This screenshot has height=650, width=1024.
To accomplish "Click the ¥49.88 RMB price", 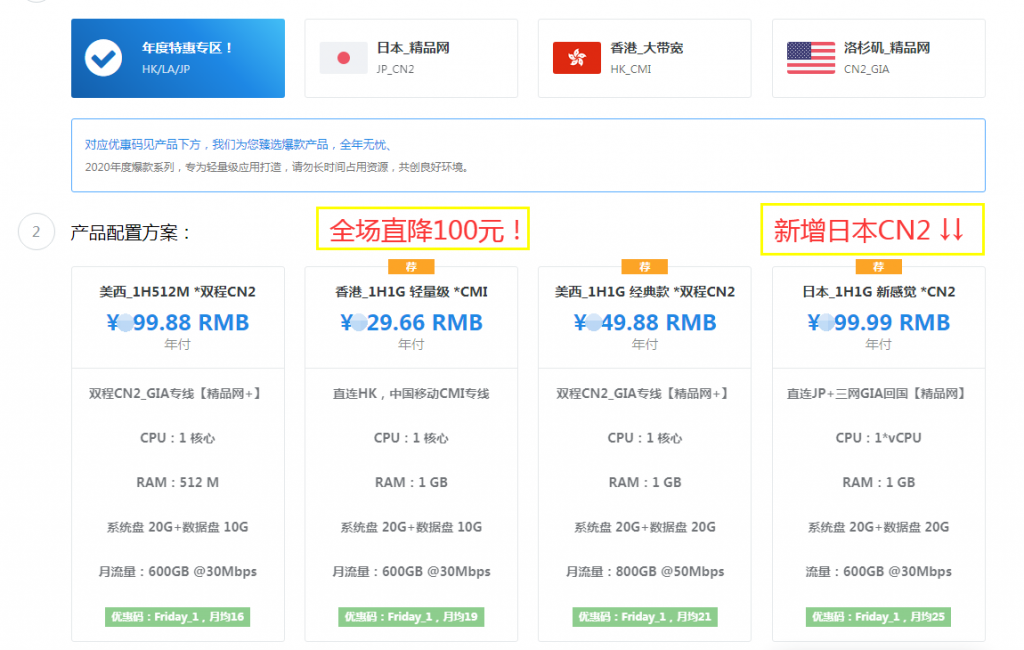I will tap(645, 323).
